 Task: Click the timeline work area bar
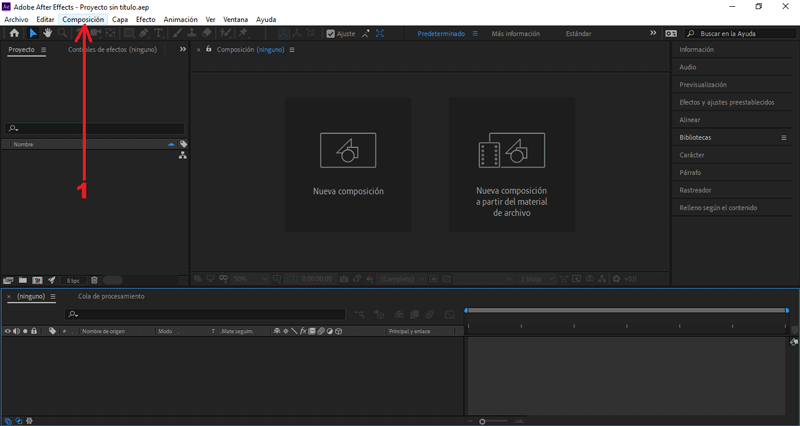pos(627,310)
